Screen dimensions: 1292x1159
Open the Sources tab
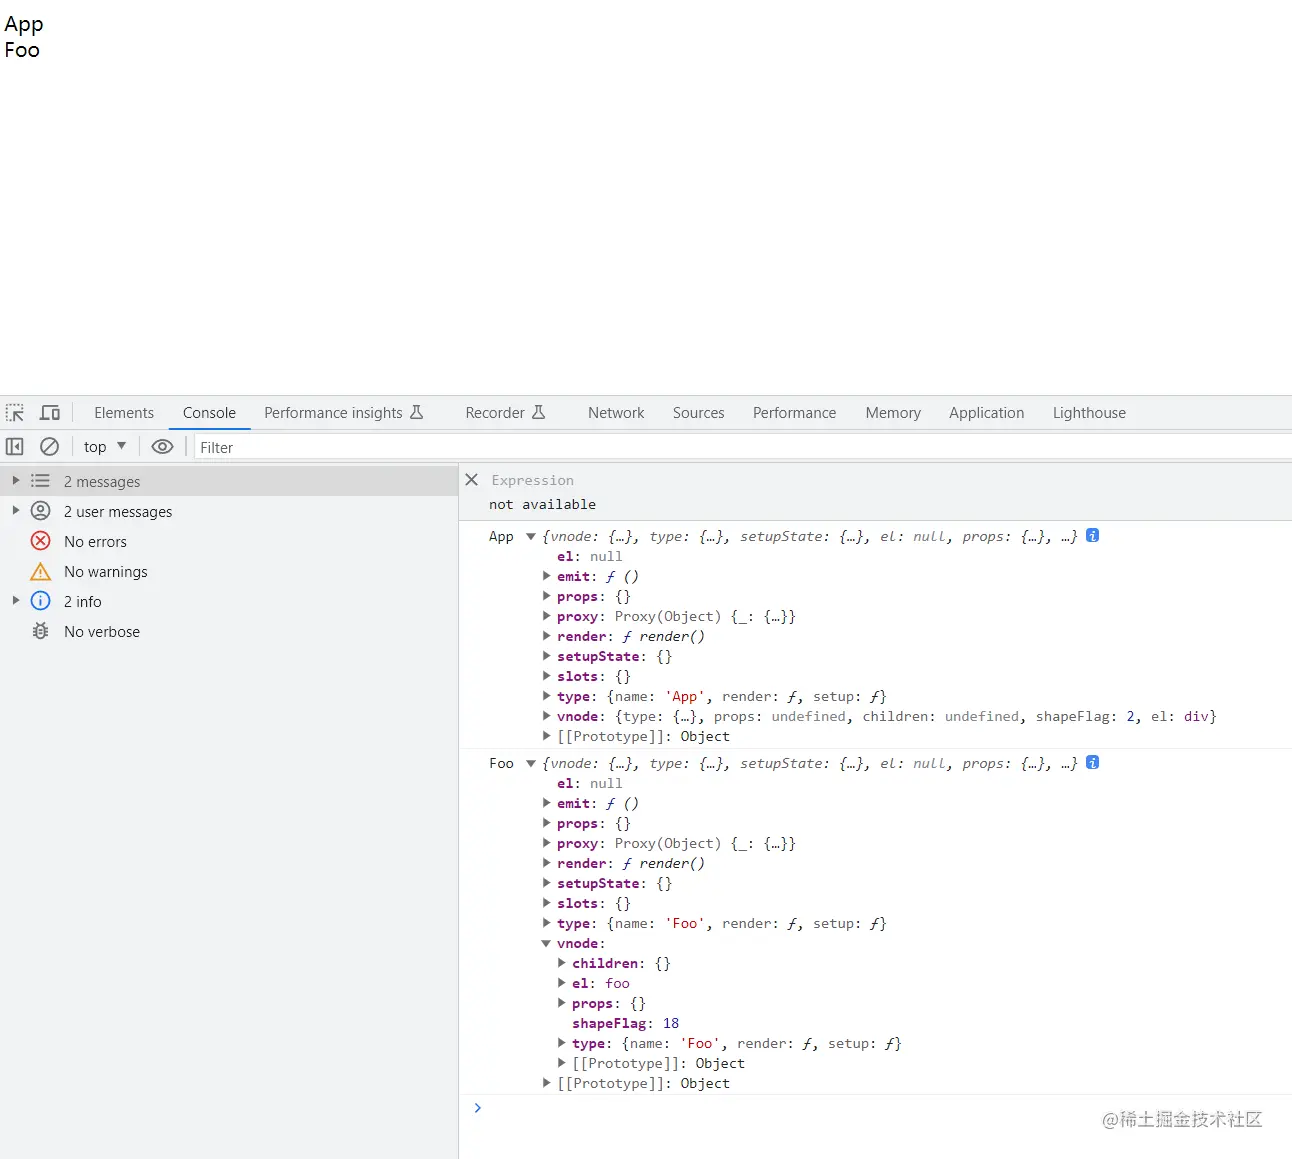698,413
